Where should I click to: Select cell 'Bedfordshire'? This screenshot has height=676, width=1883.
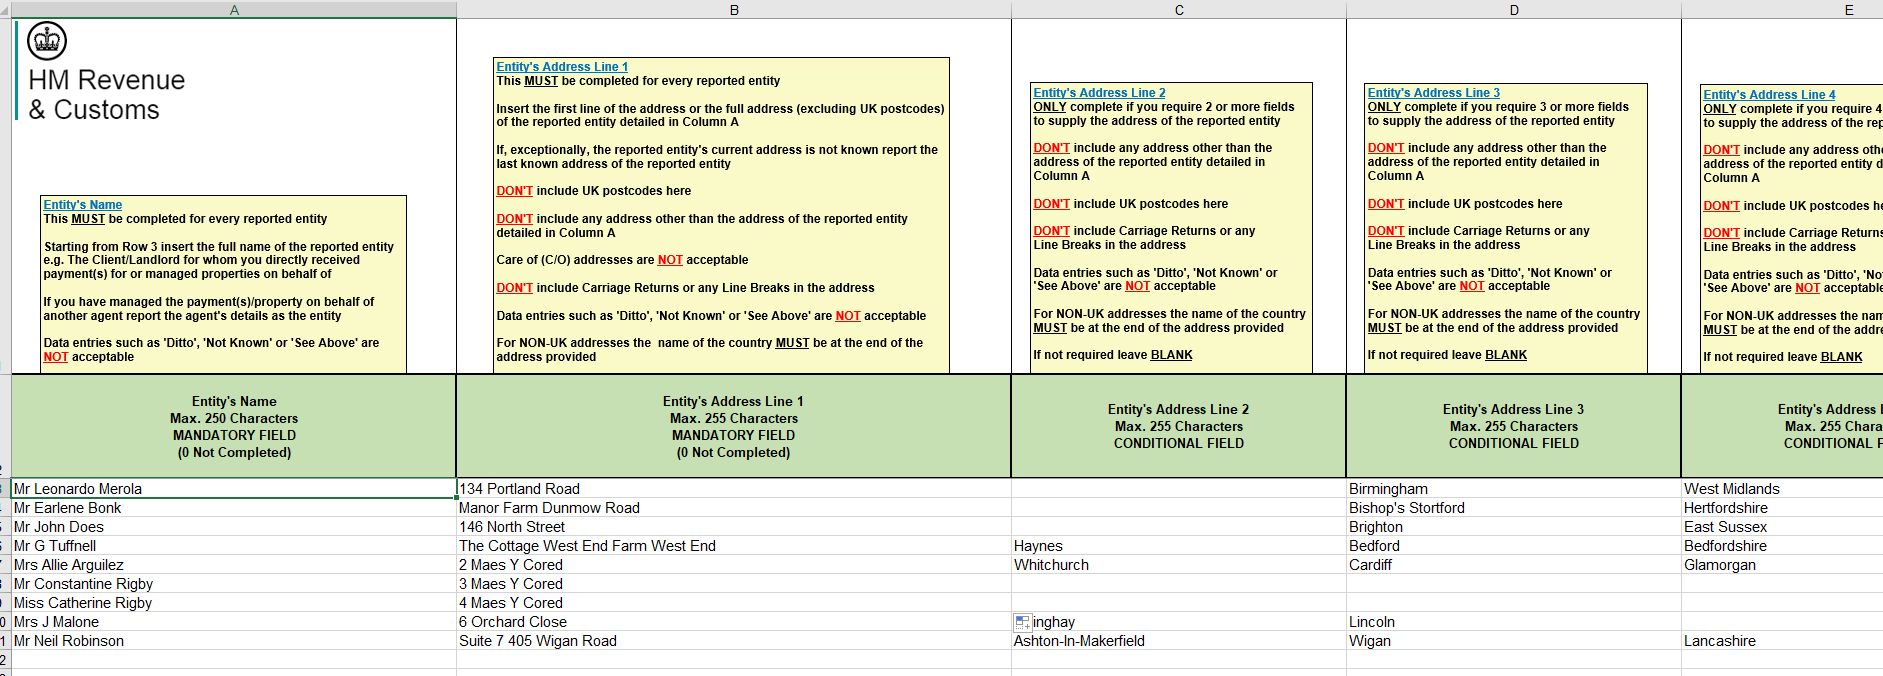click(x=1782, y=546)
